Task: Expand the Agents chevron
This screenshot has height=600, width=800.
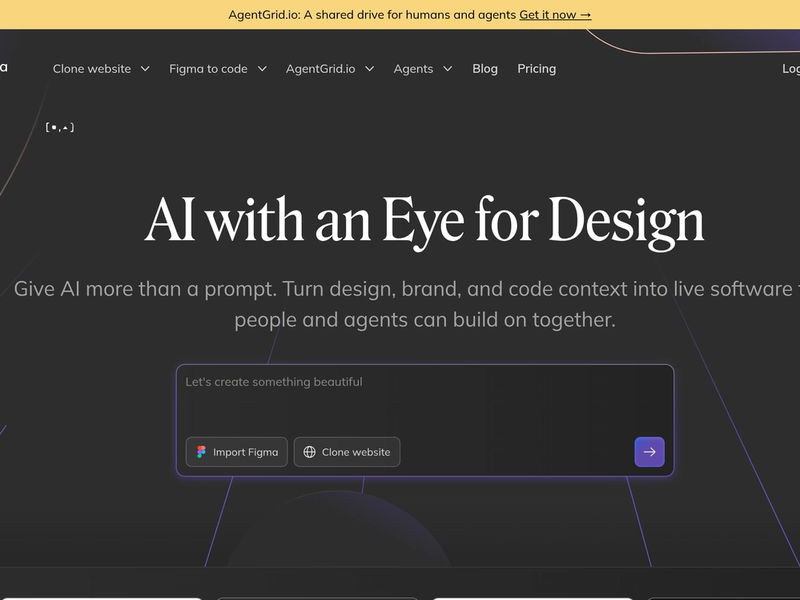Action: coord(447,69)
